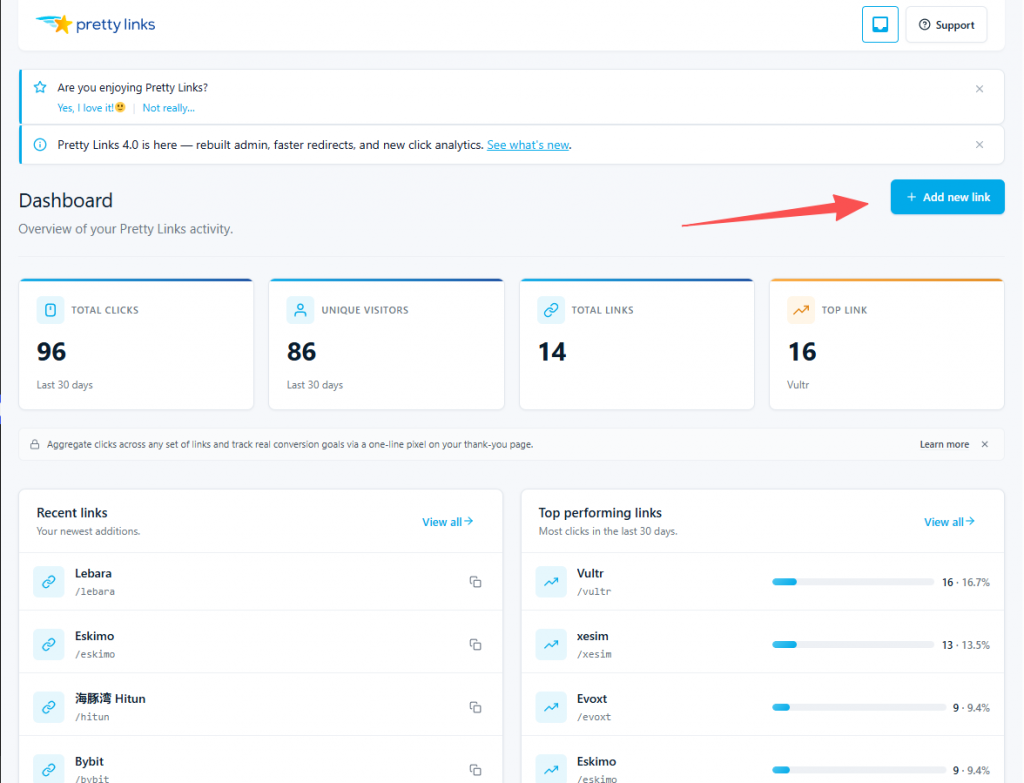The height and width of the screenshot is (783, 1024).
Task: Select the '/xesim' slug text
Action: click(594, 654)
